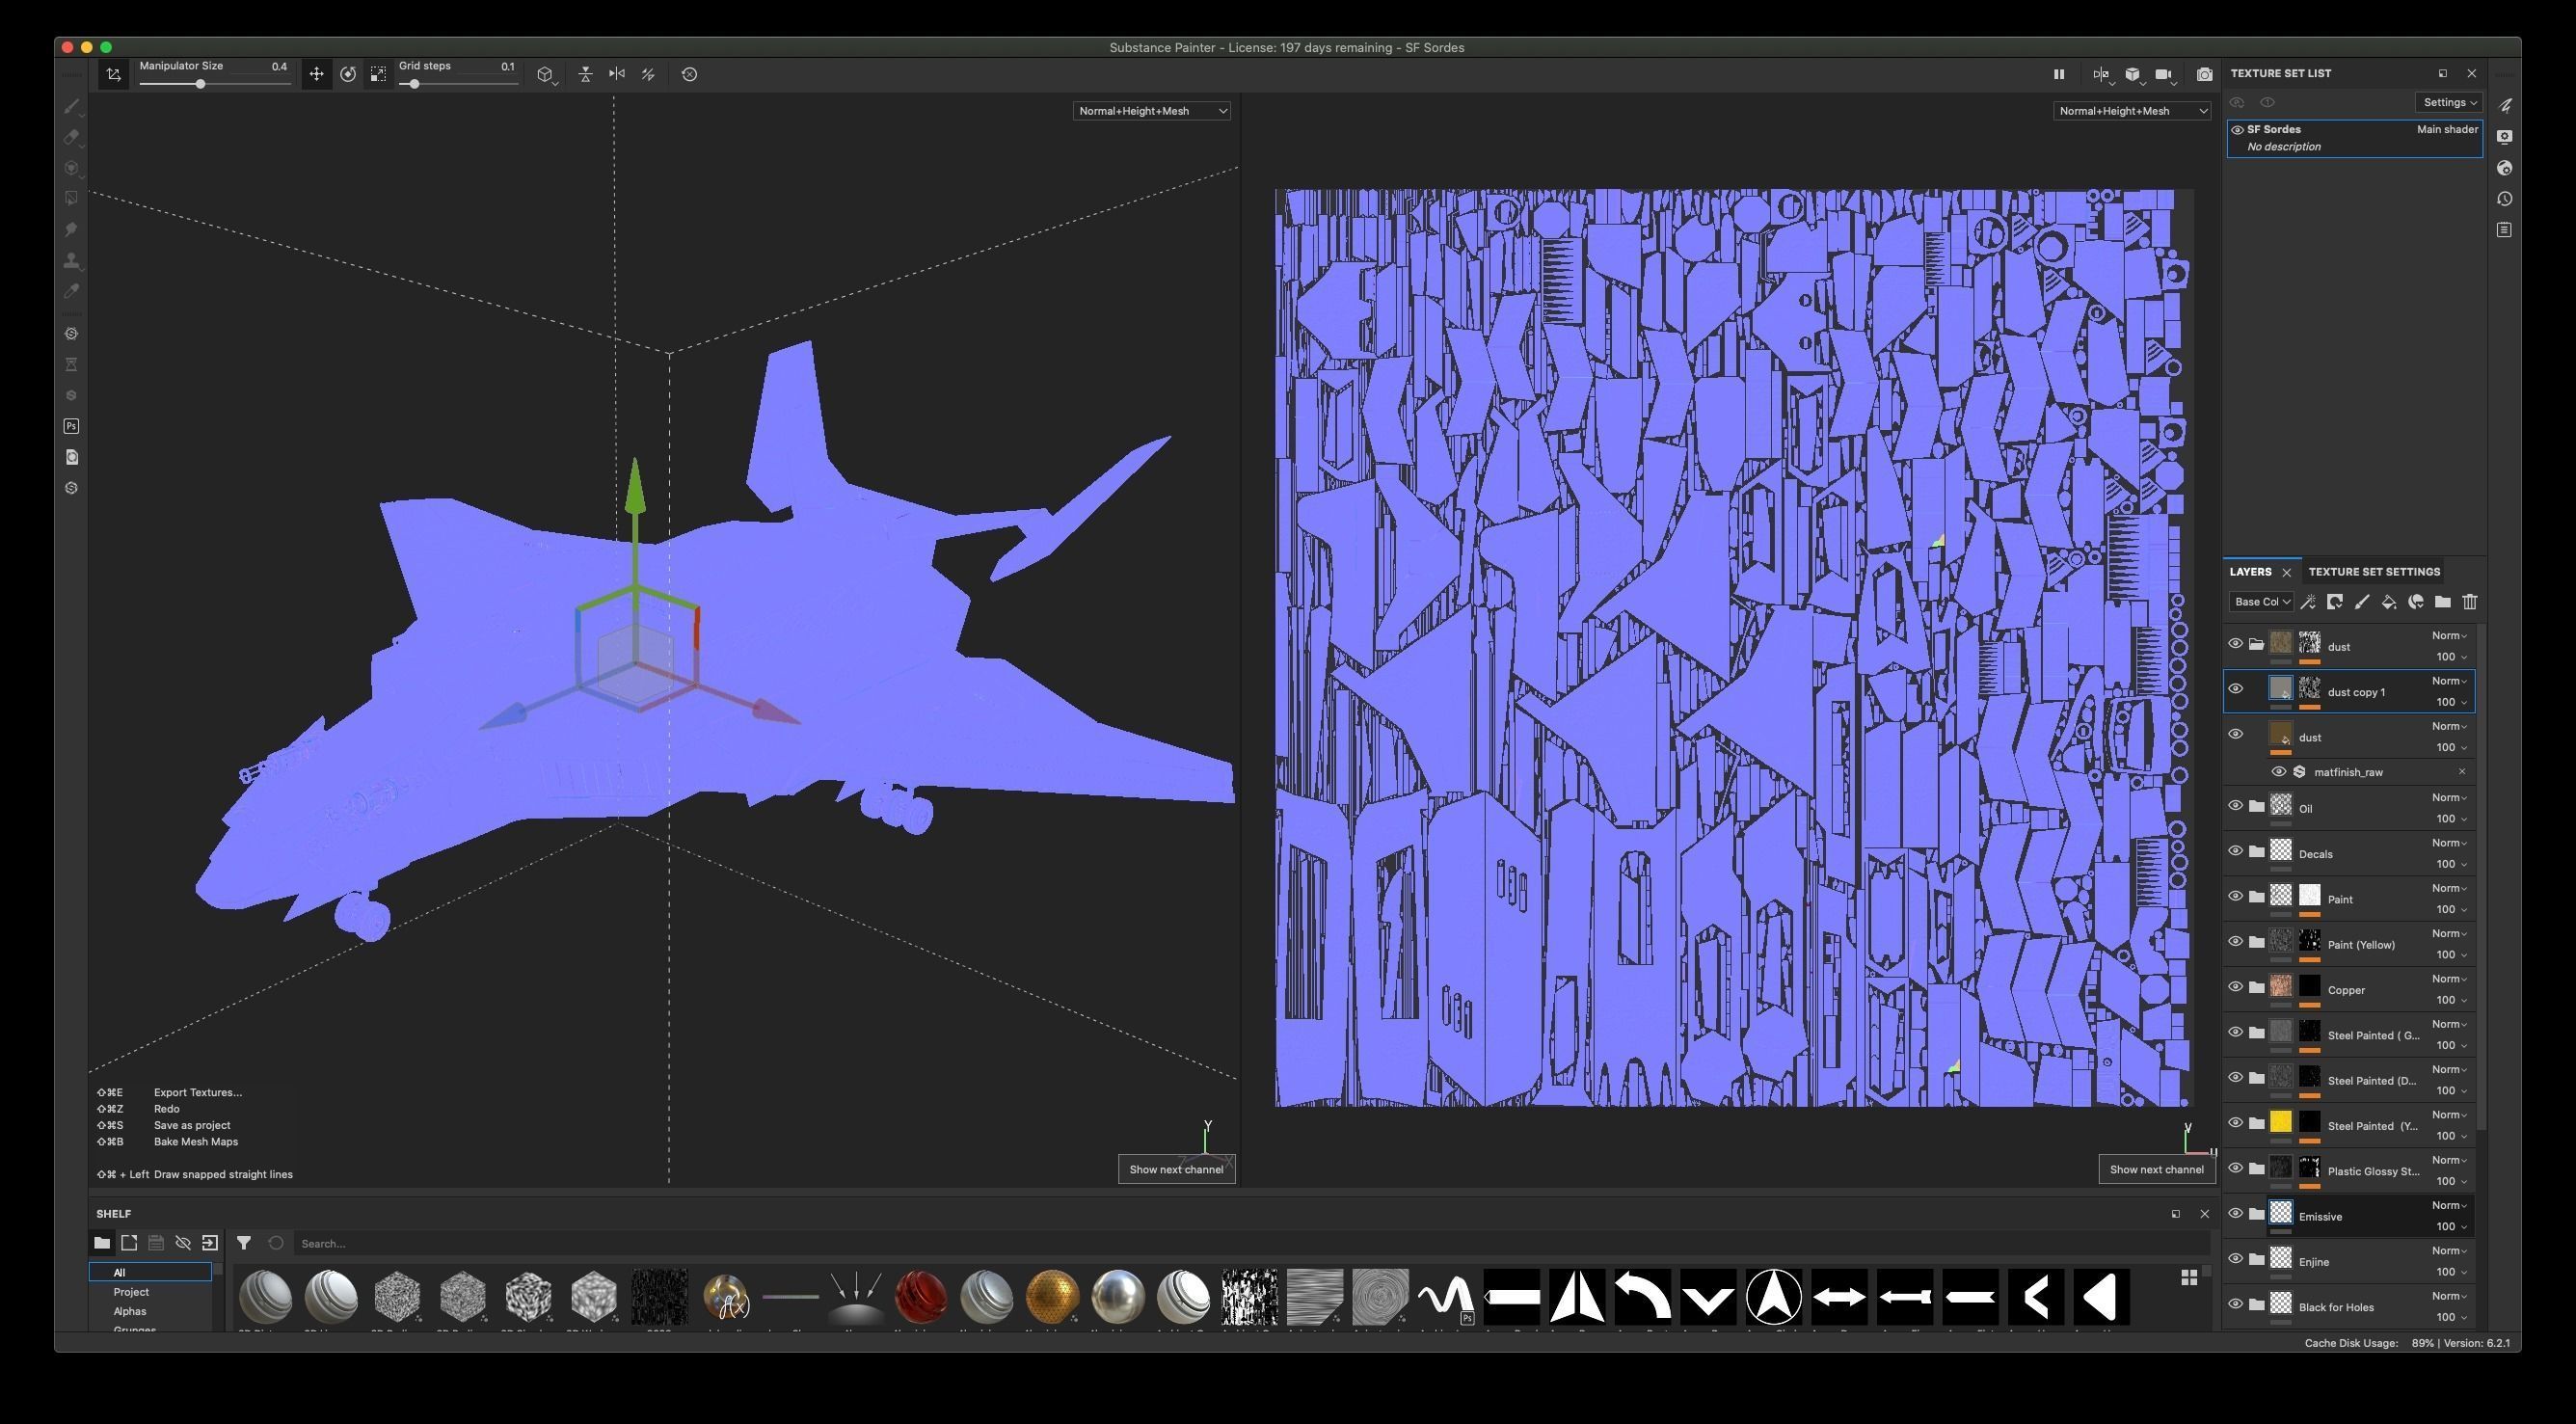The height and width of the screenshot is (1424, 2576).
Task: Toggle visibility of the matfinish_raw effect
Action: (x=2278, y=772)
